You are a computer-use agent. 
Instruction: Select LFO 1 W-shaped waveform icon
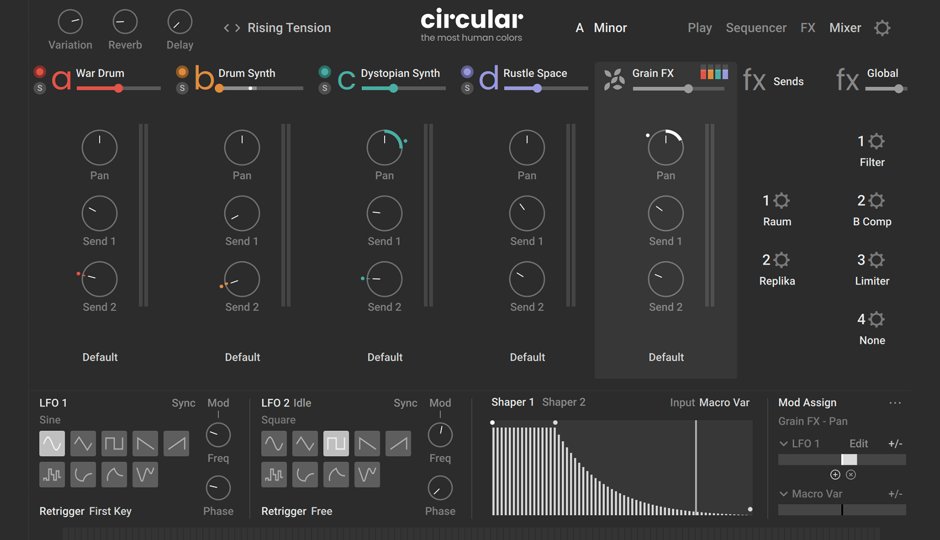pos(145,475)
